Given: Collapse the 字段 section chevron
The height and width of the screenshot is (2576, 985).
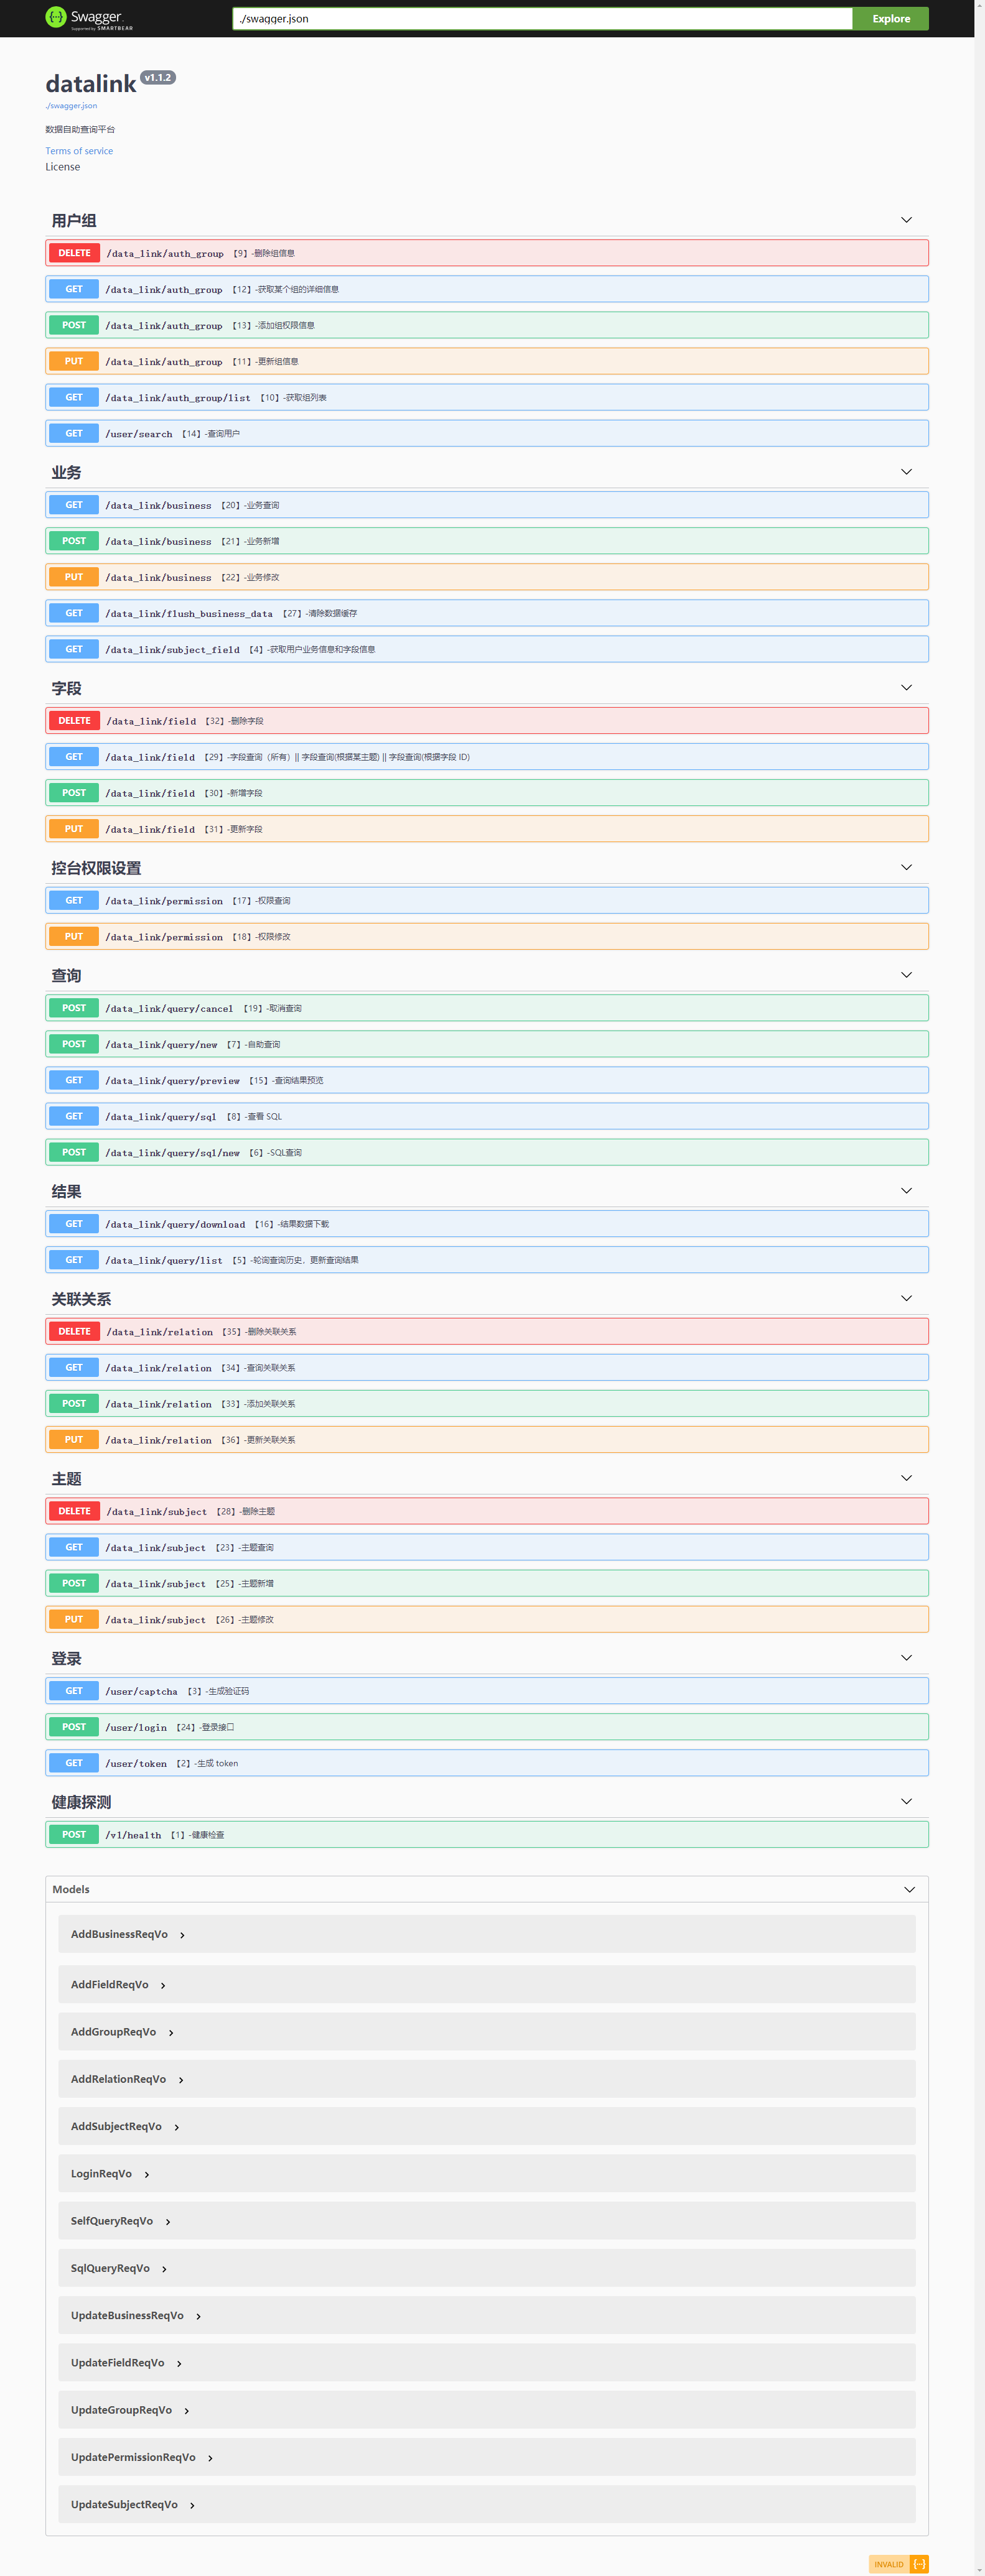Looking at the screenshot, I should click(x=906, y=688).
